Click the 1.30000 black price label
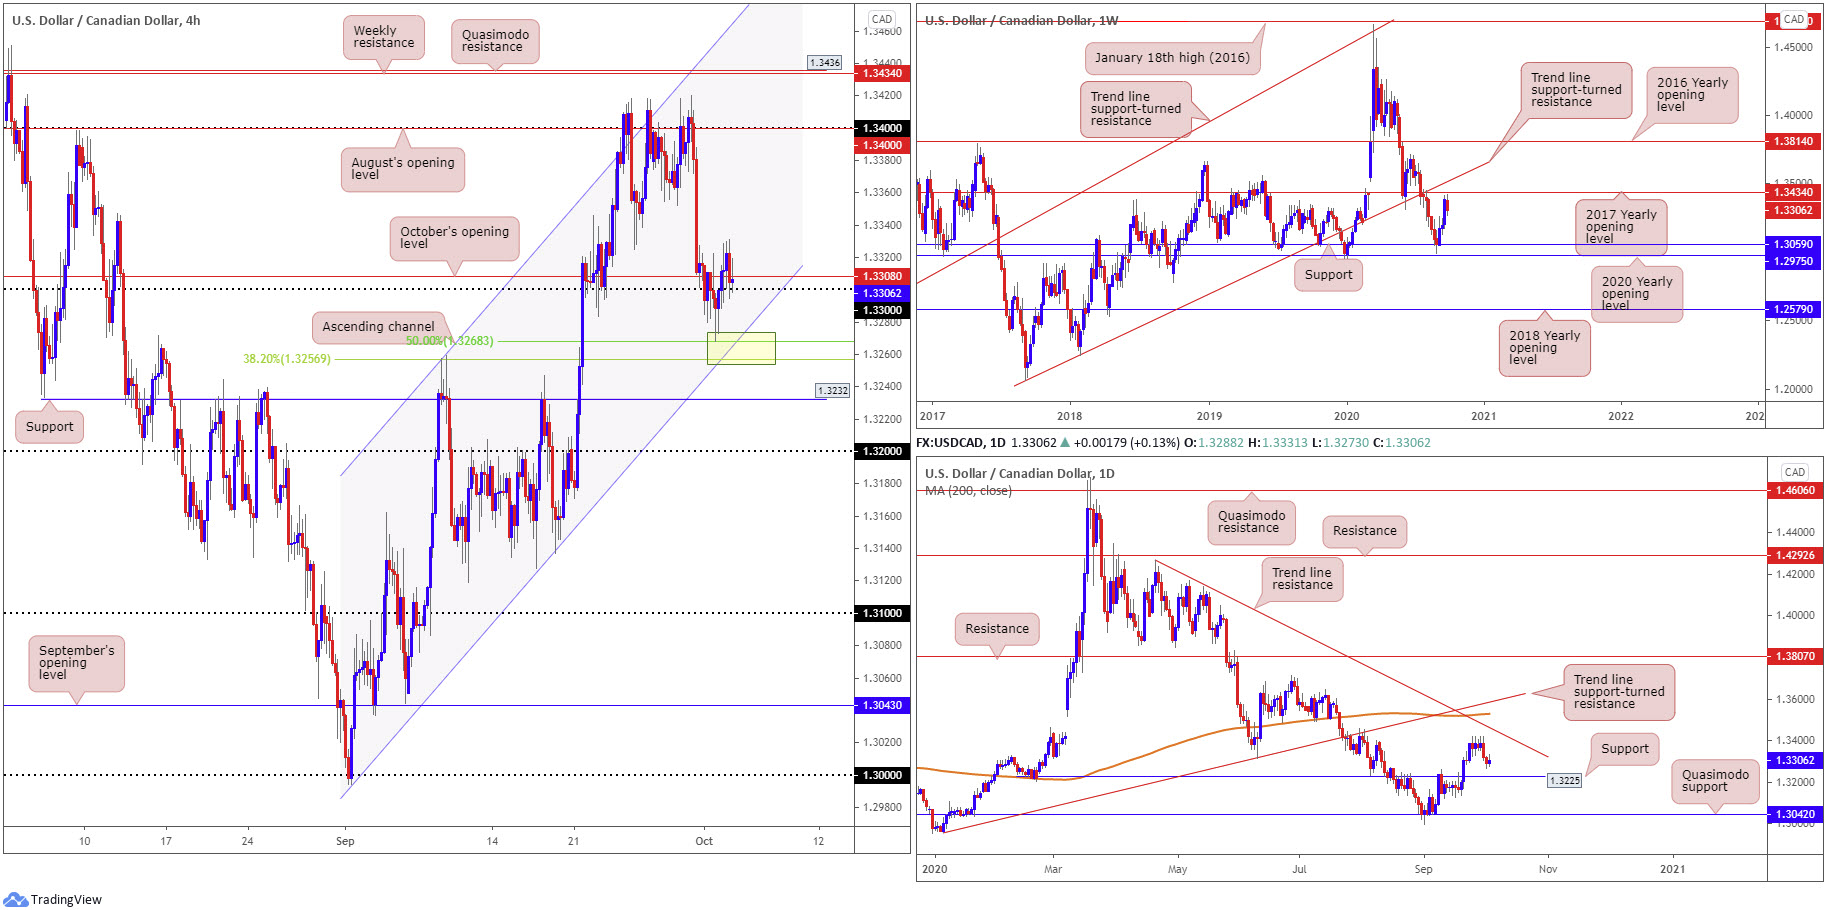The width and height of the screenshot is (1825, 910). [x=882, y=775]
